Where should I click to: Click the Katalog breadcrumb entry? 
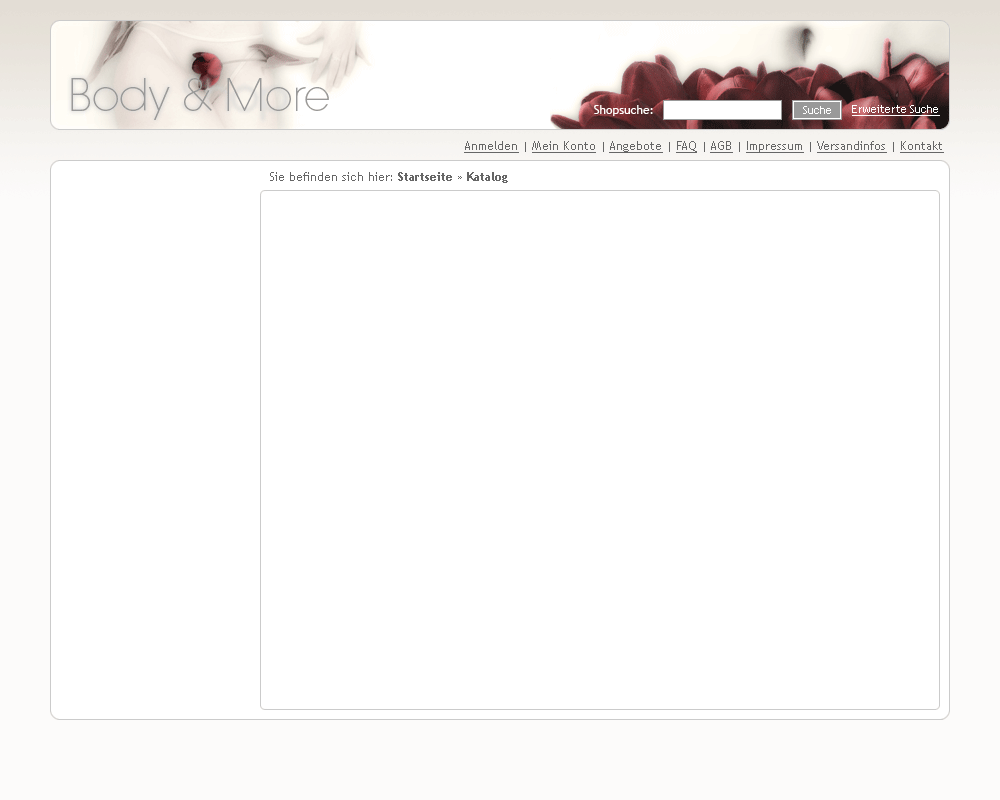pyautogui.click(x=487, y=177)
